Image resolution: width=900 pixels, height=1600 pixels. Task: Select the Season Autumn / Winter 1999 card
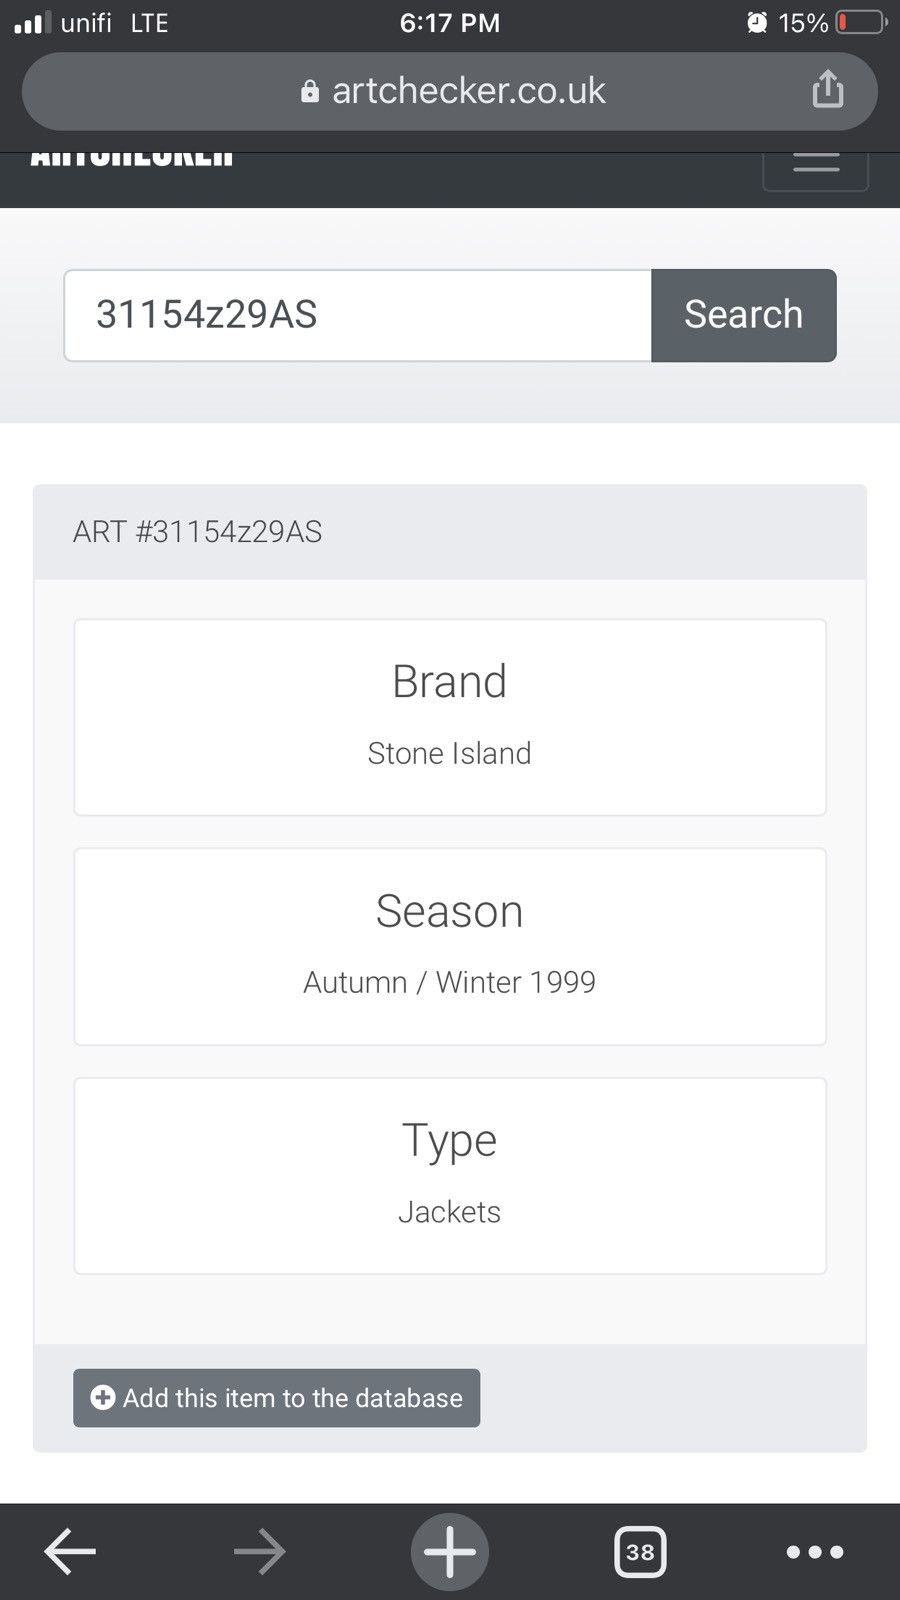(450, 947)
